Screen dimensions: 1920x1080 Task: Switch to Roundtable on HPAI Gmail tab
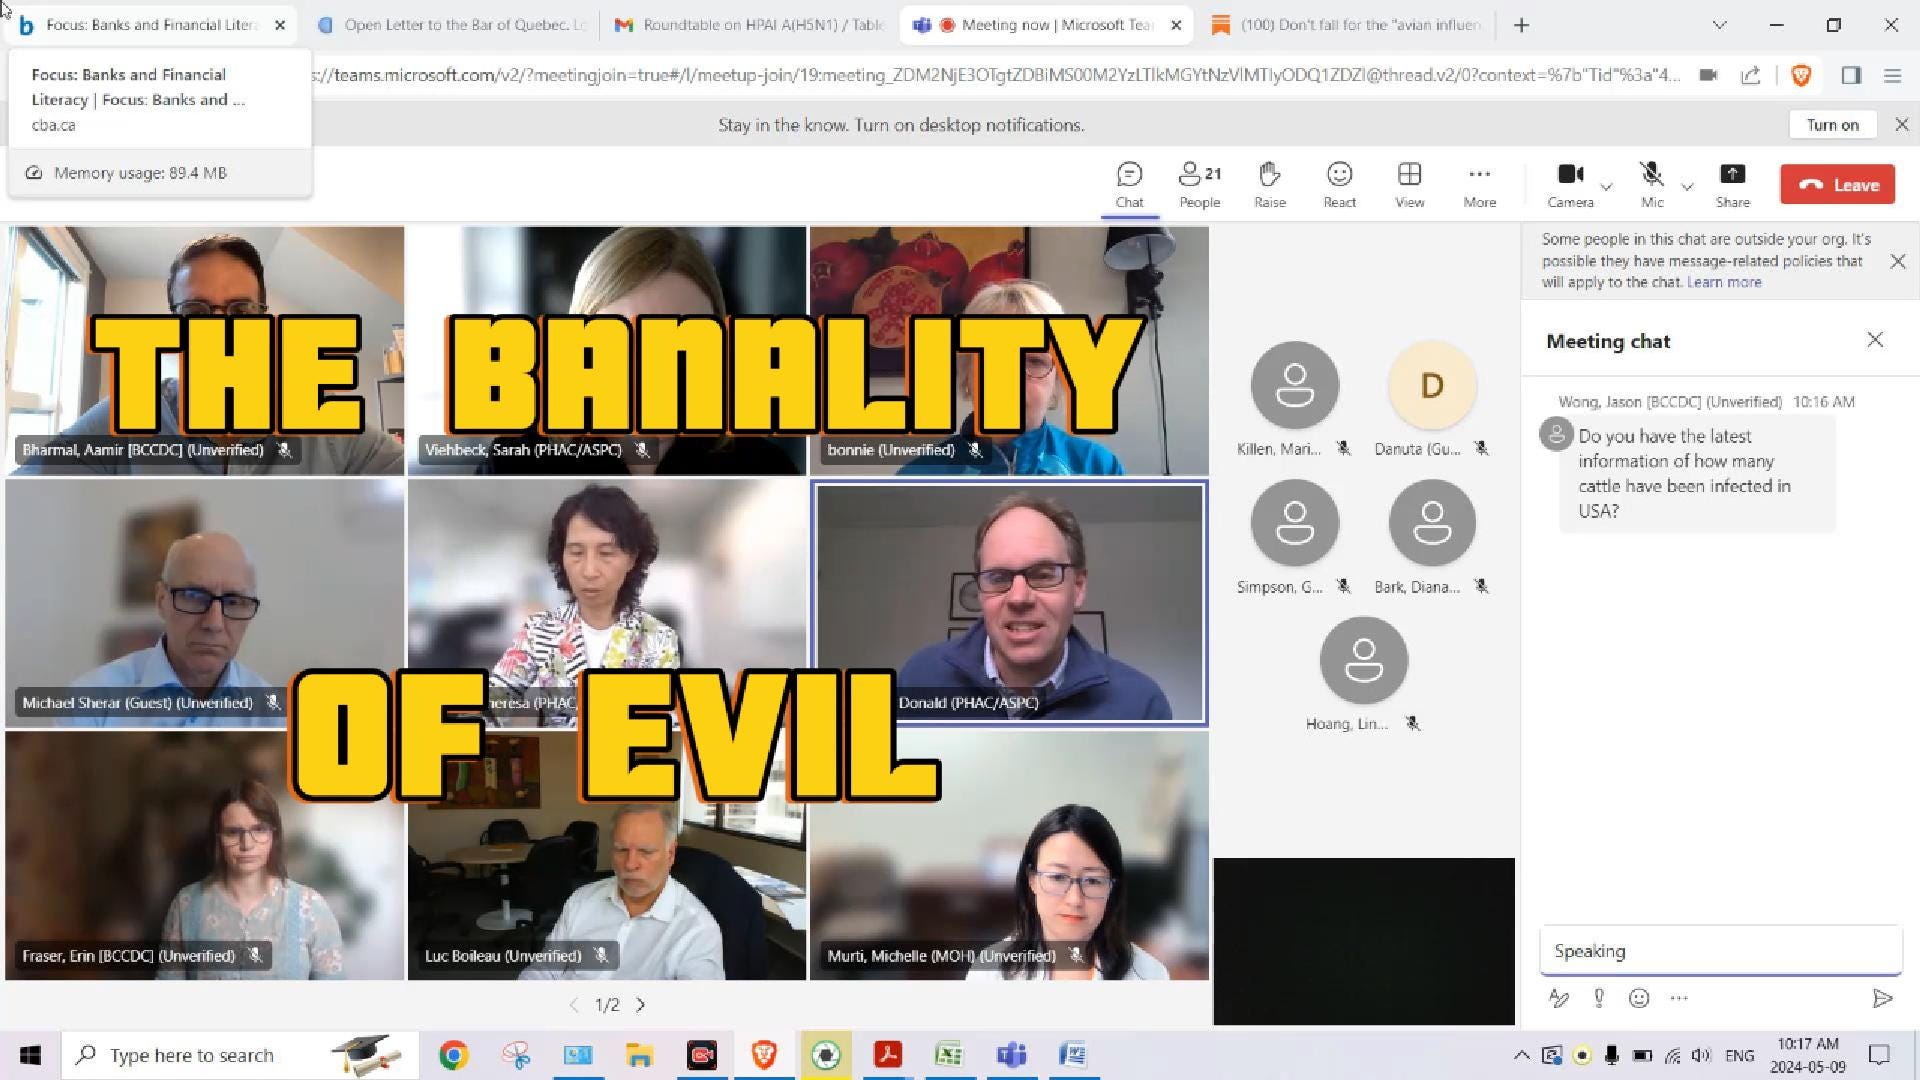(750, 25)
